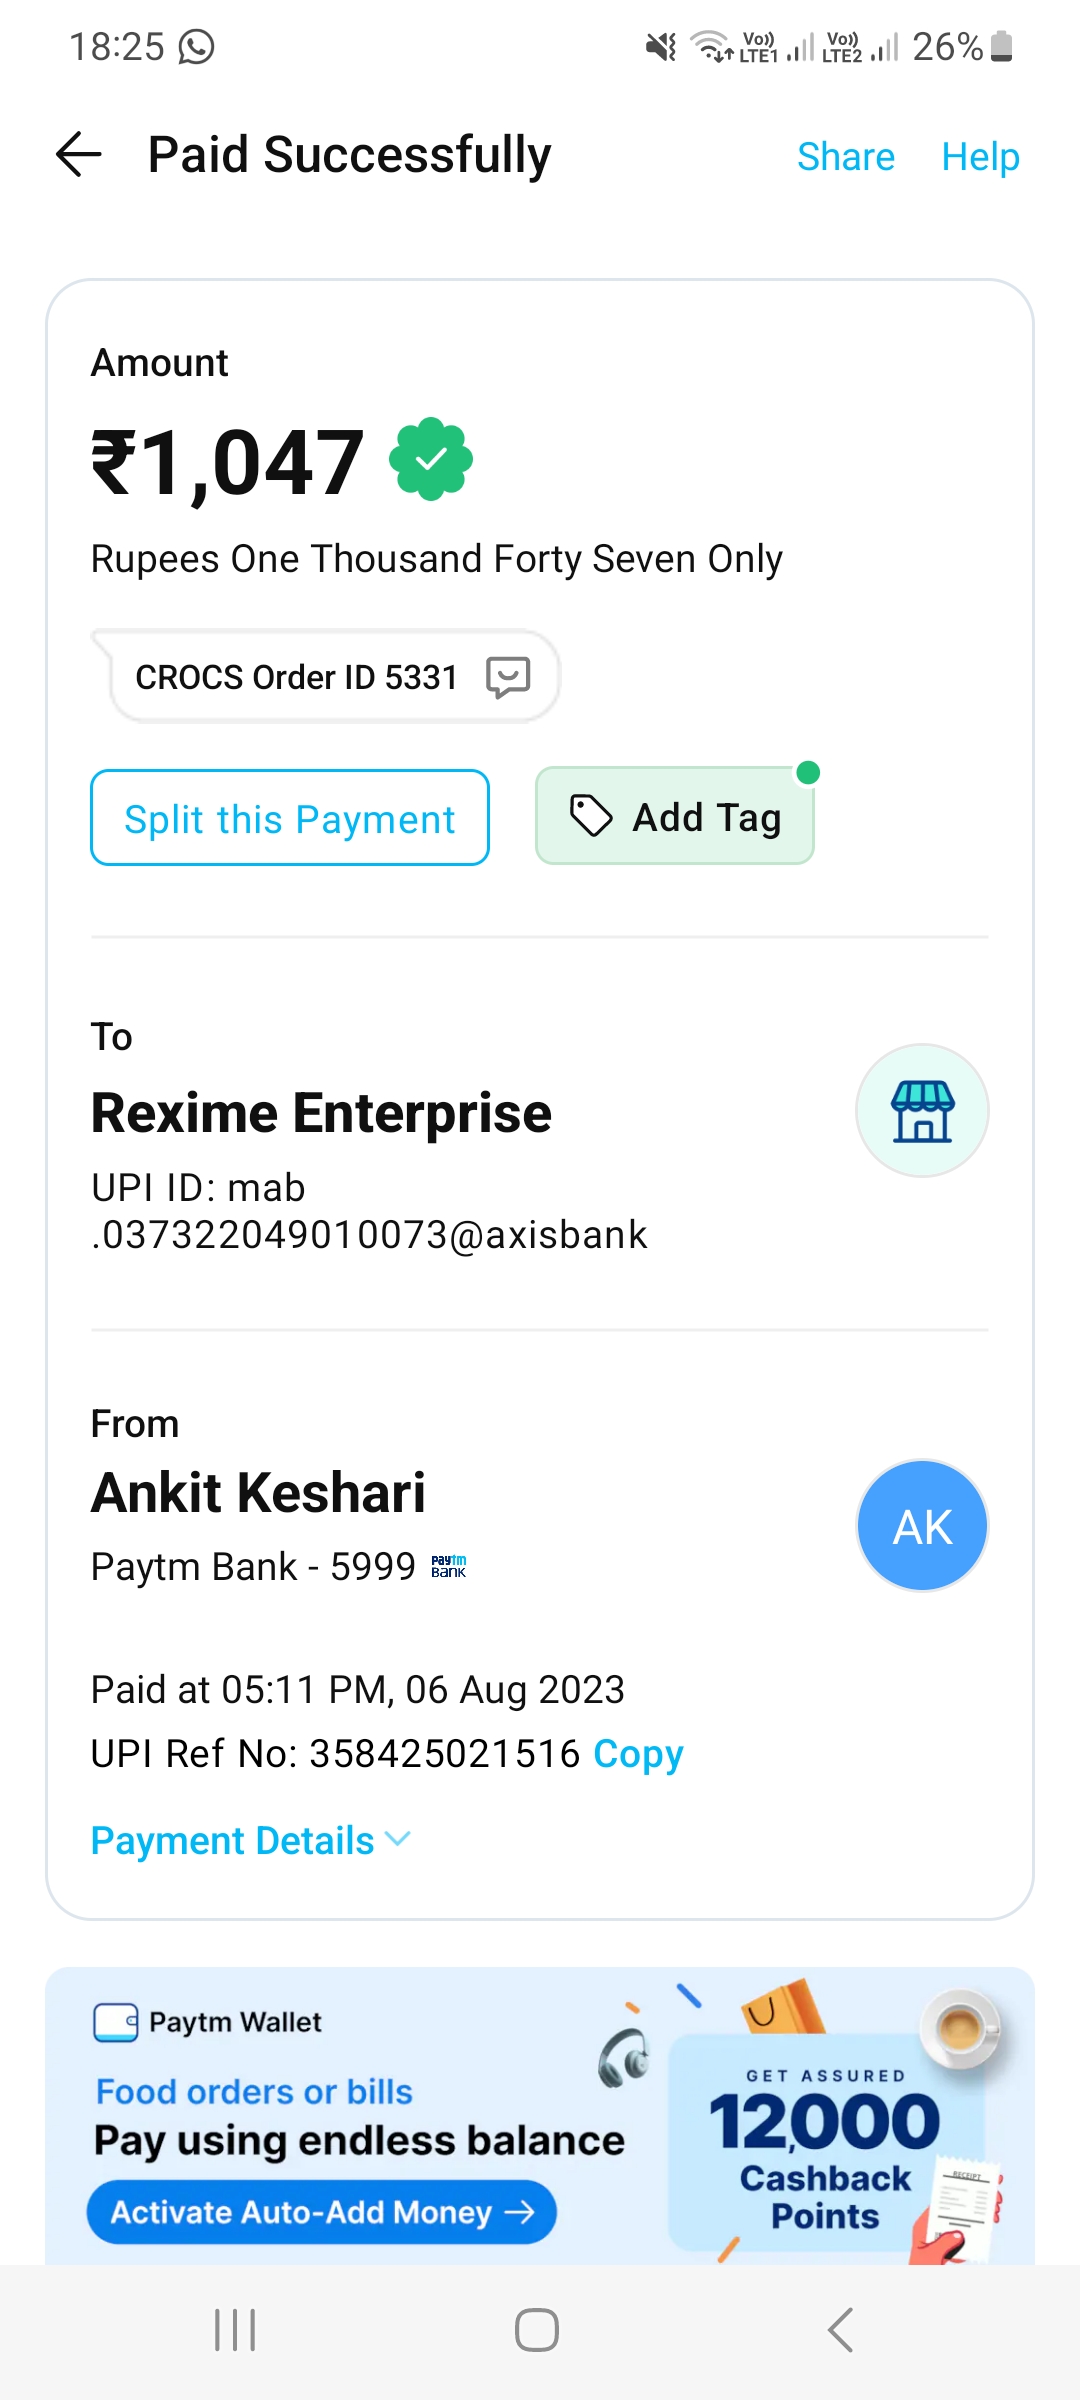The height and width of the screenshot is (2400, 1080).
Task: Tap the Paytm Wallet icon in banner
Action: pos(116,2022)
